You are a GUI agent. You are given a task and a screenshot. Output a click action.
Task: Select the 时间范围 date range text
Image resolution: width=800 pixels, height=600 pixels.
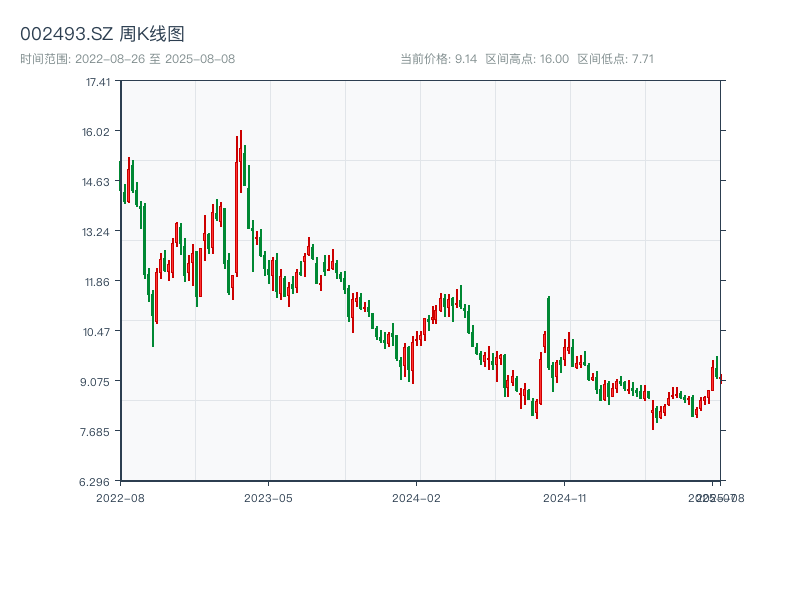tap(127, 59)
